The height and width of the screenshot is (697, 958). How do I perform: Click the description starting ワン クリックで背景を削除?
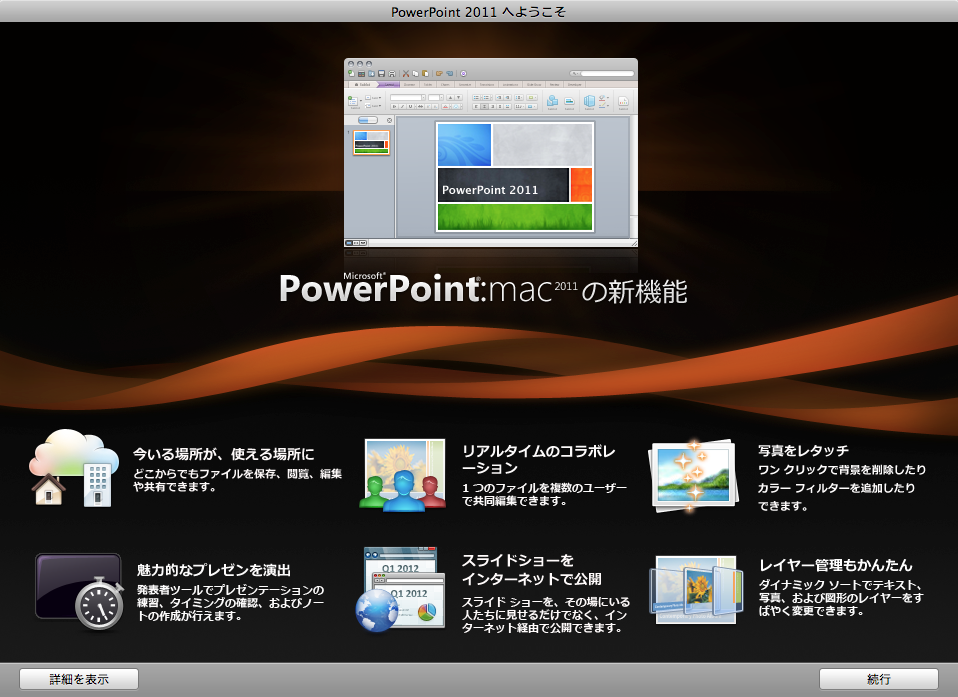coord(842,487)
